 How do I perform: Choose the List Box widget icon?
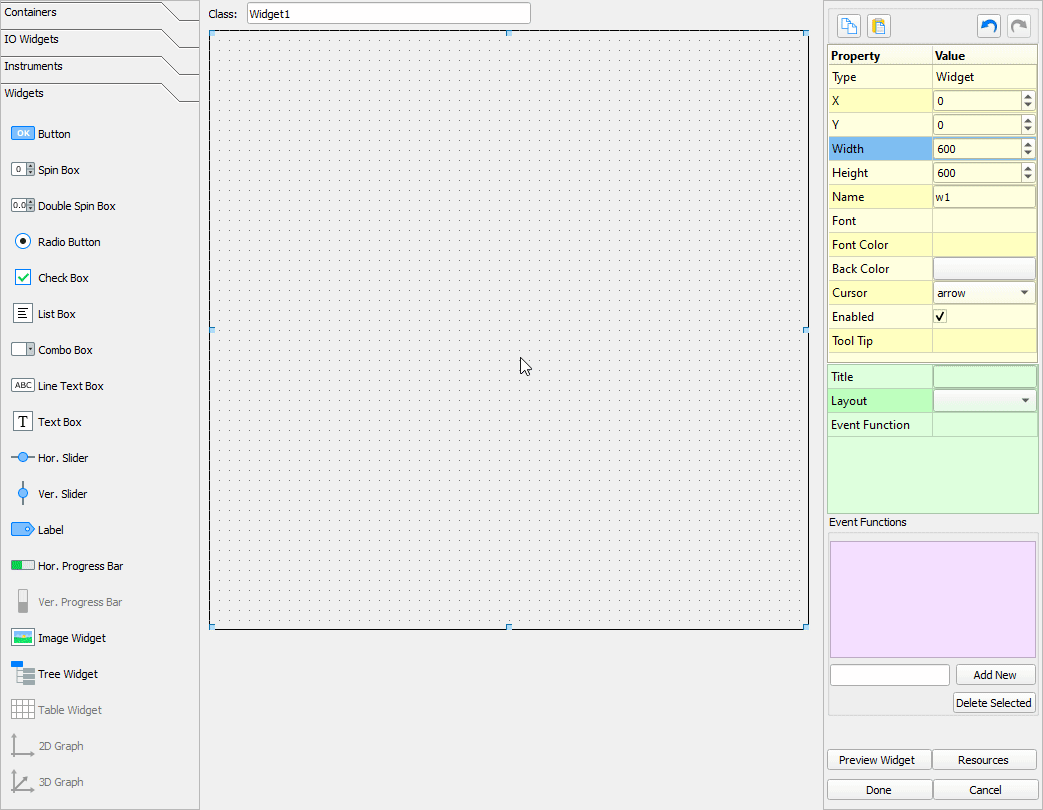coord(23,314)
